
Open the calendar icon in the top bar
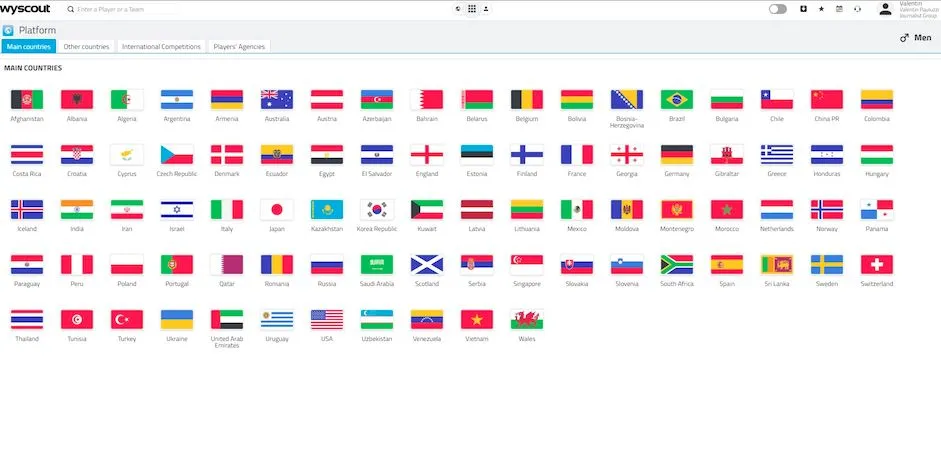coord(839,9)
